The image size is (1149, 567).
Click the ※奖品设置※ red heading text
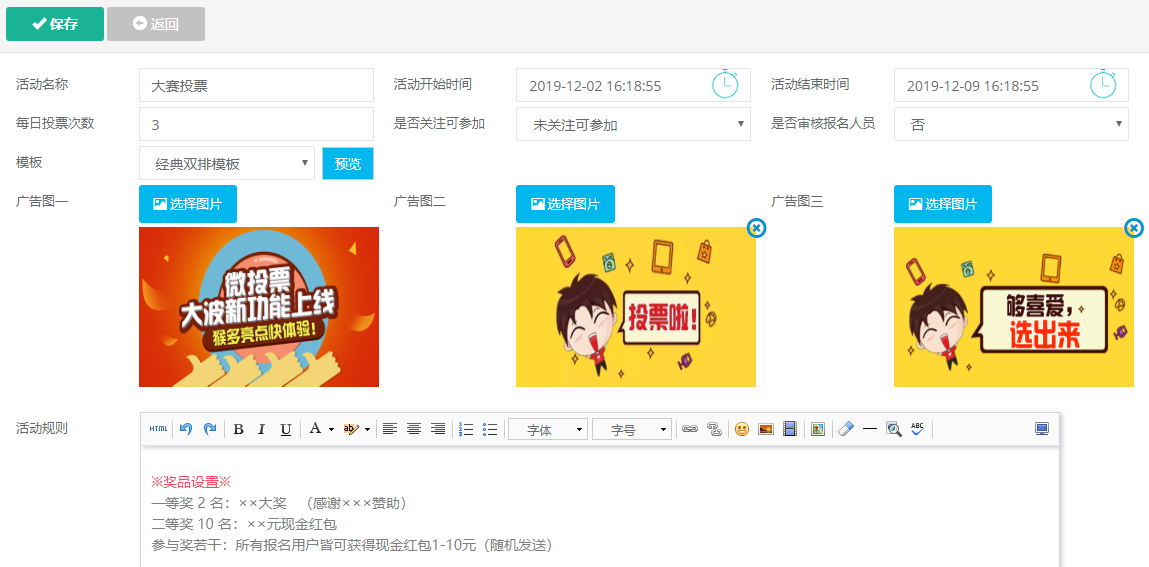pos(191,482)
